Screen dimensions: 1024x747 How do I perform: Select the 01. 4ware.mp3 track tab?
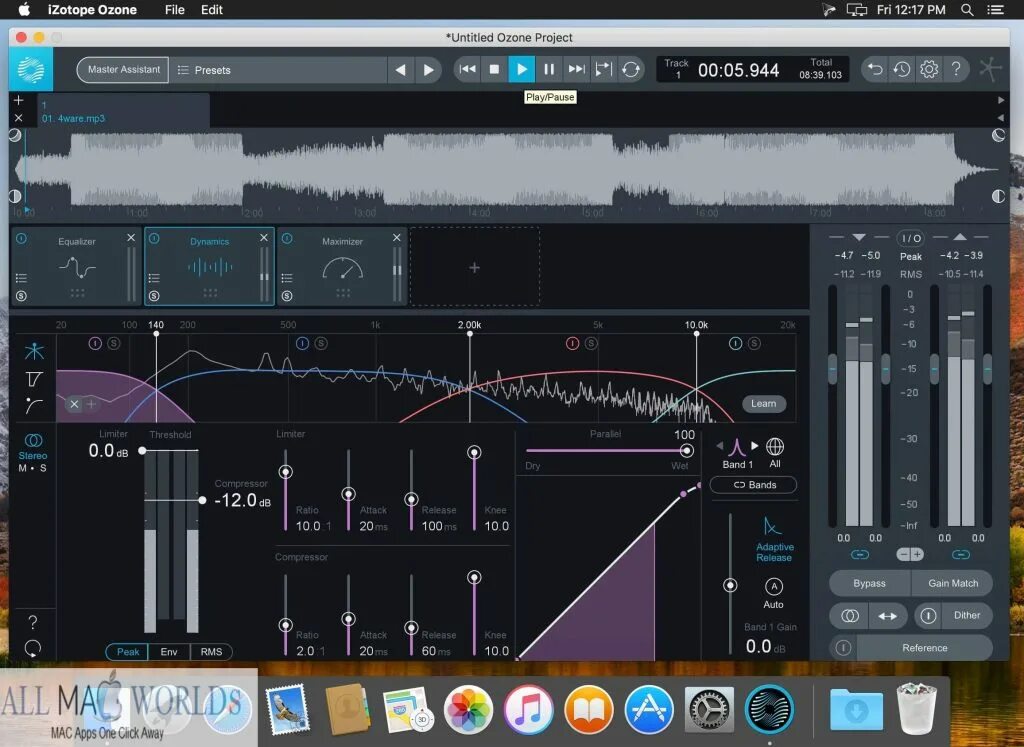point(123,112)
